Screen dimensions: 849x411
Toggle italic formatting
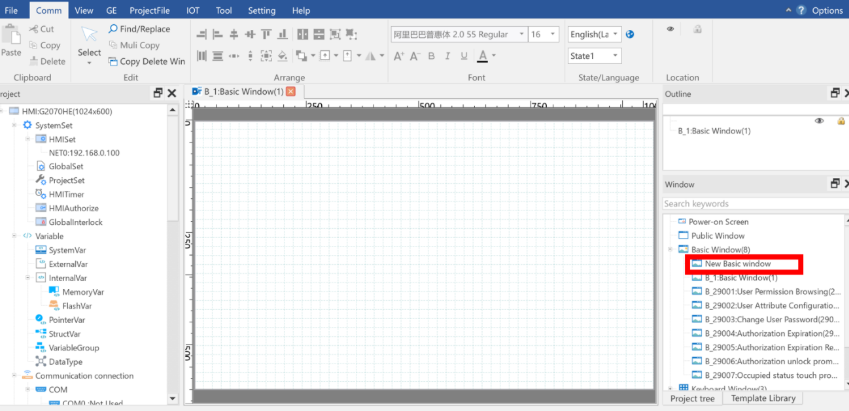pos(448,56)
